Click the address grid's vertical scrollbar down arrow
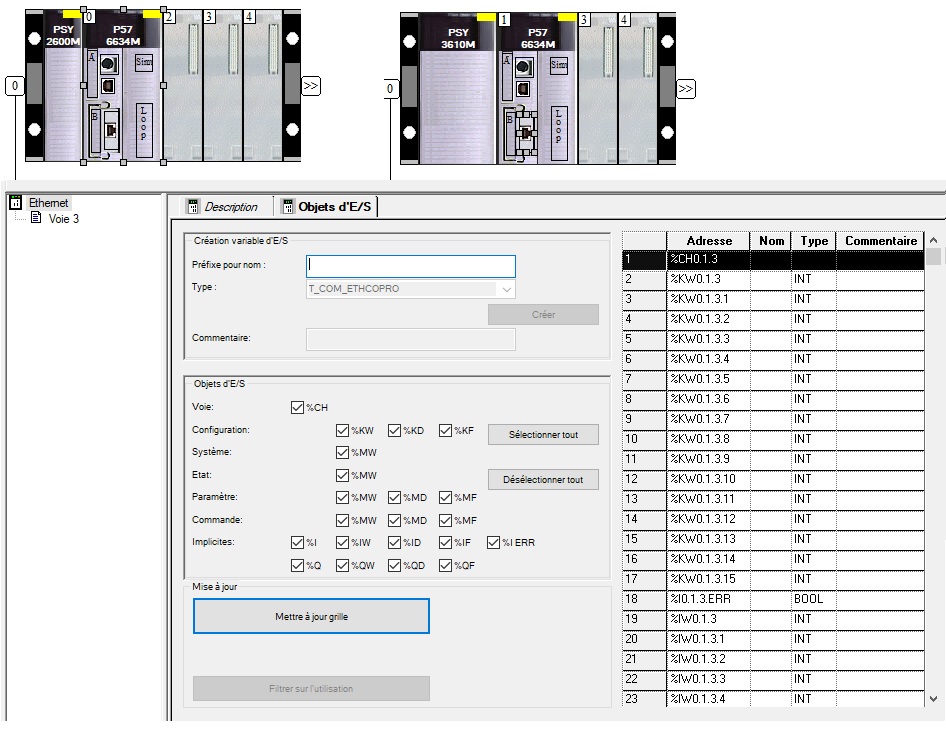The height and width of the screenshot is (740, 946). click(x=934, y=699)
